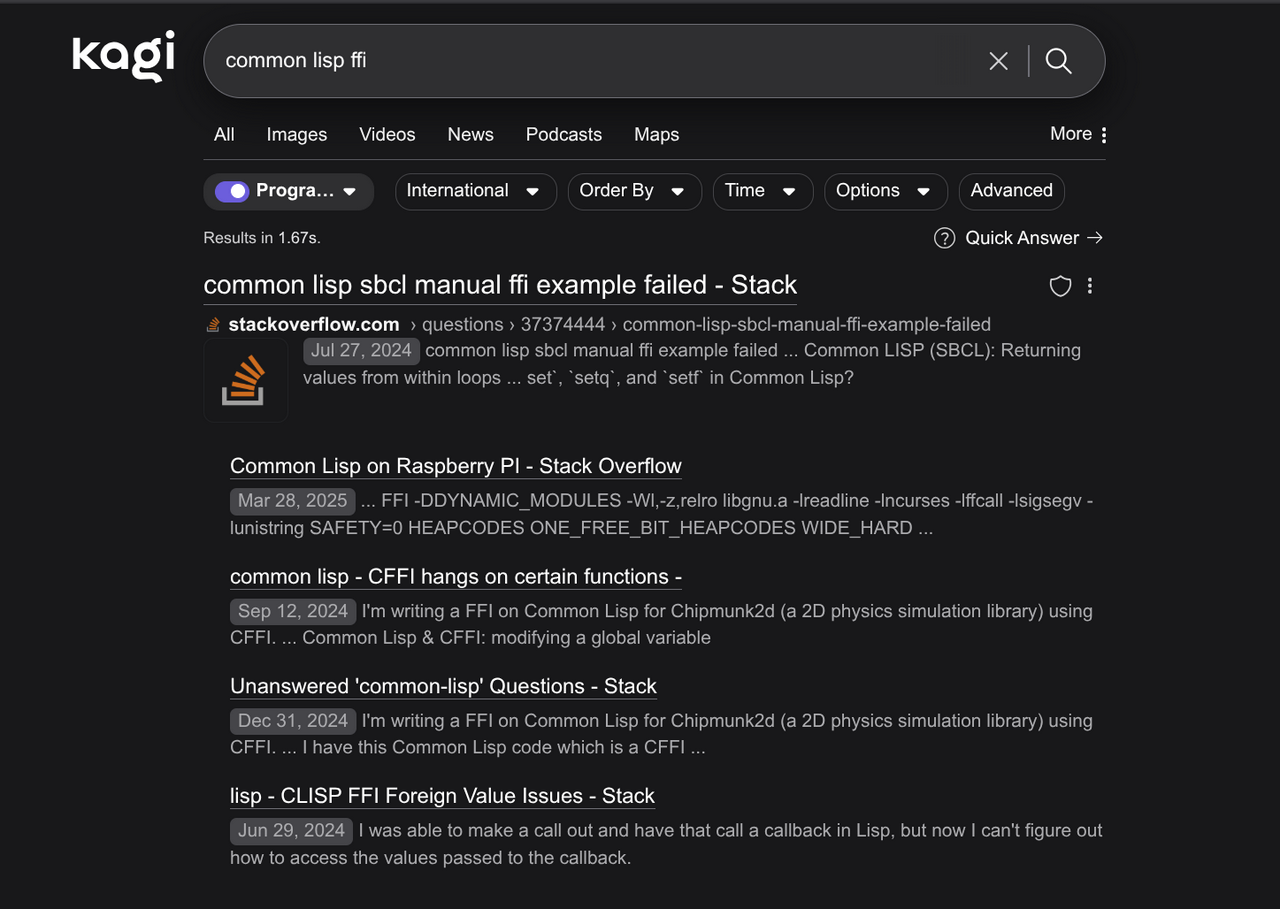The height and width of the screenshot is (909, 1280).
Task: Click the 'Dec 31, 2024' date badge
Action: click(x=293, y=721)
